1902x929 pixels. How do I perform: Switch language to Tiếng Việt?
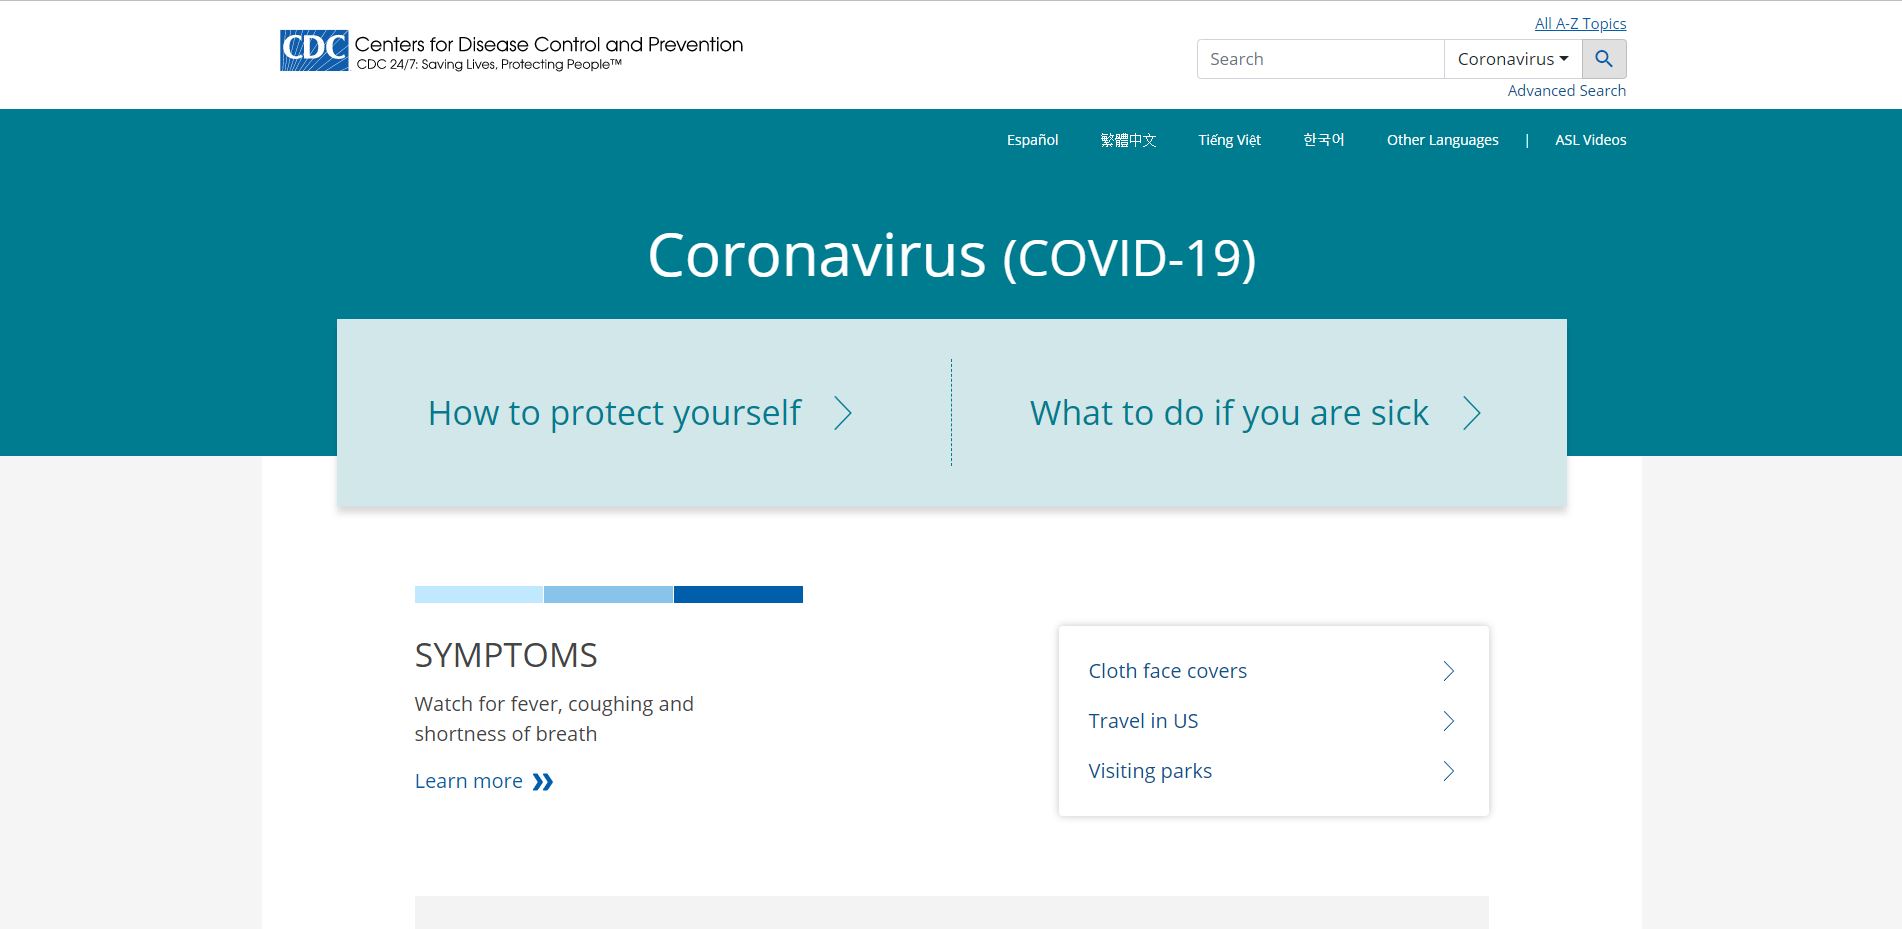pos(1229,140)
